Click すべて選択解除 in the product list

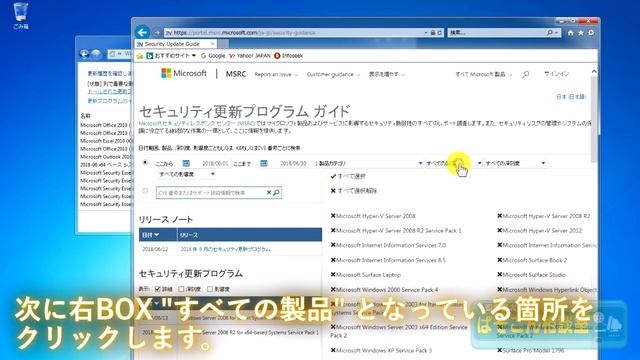pos(353,191)
